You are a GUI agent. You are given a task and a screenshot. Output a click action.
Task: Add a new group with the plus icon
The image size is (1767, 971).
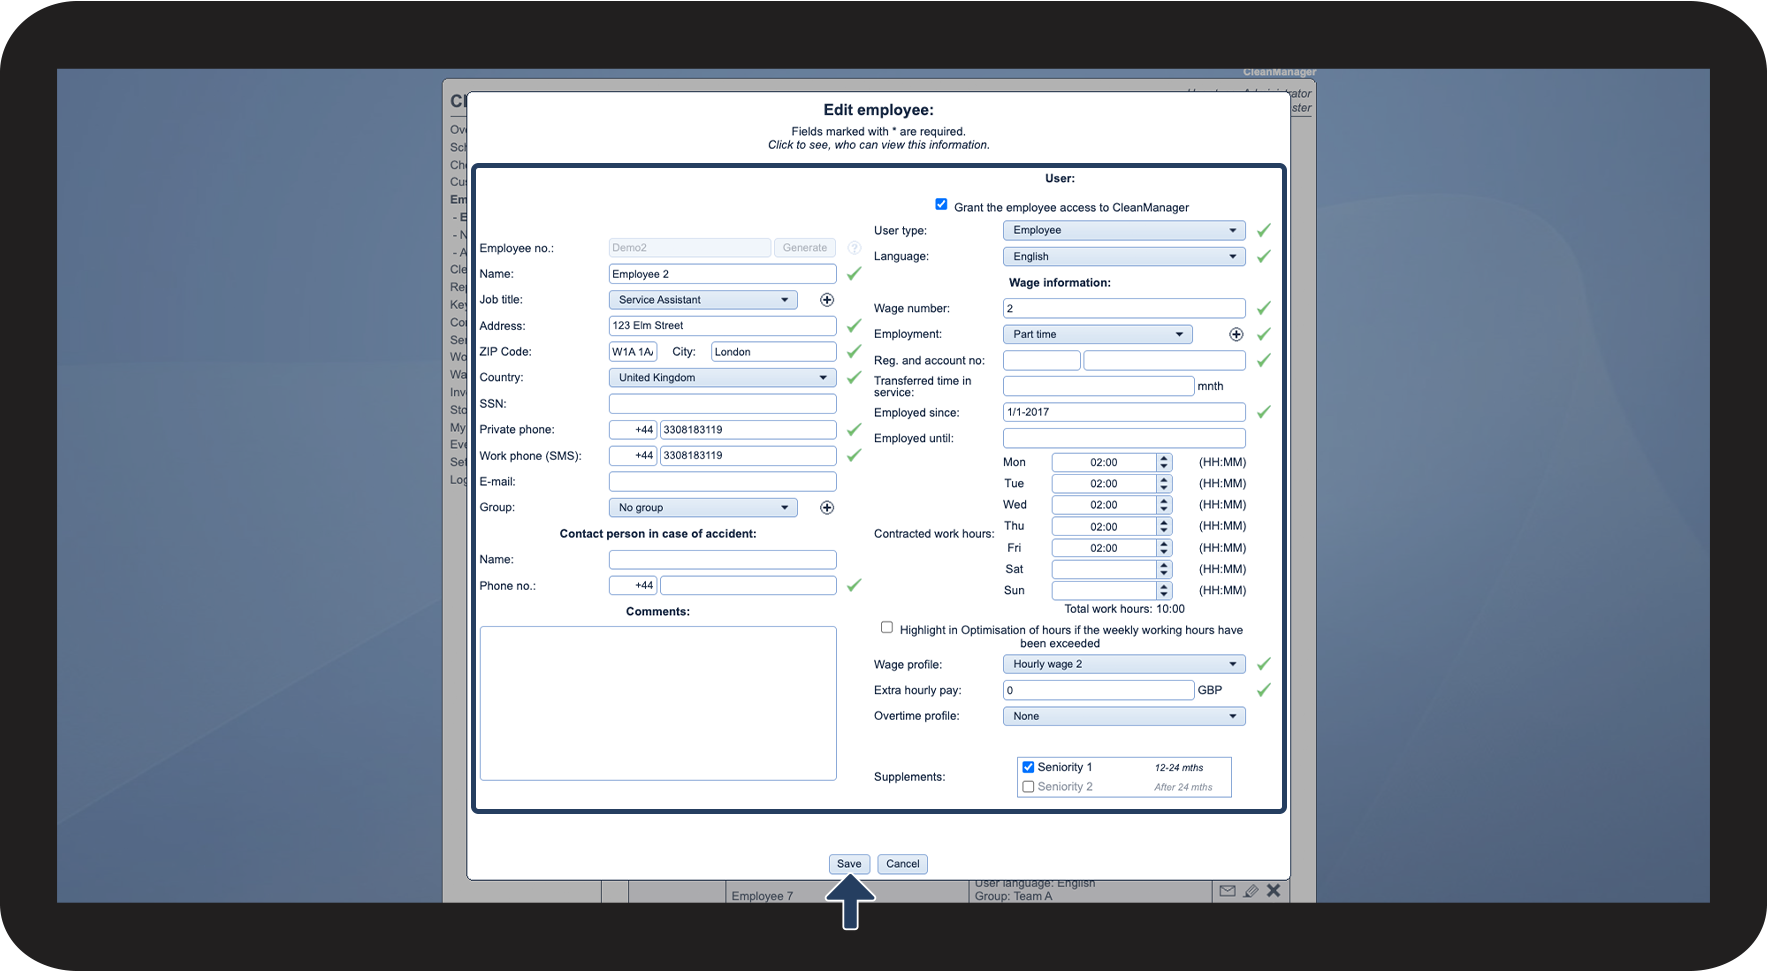point(827,508)
